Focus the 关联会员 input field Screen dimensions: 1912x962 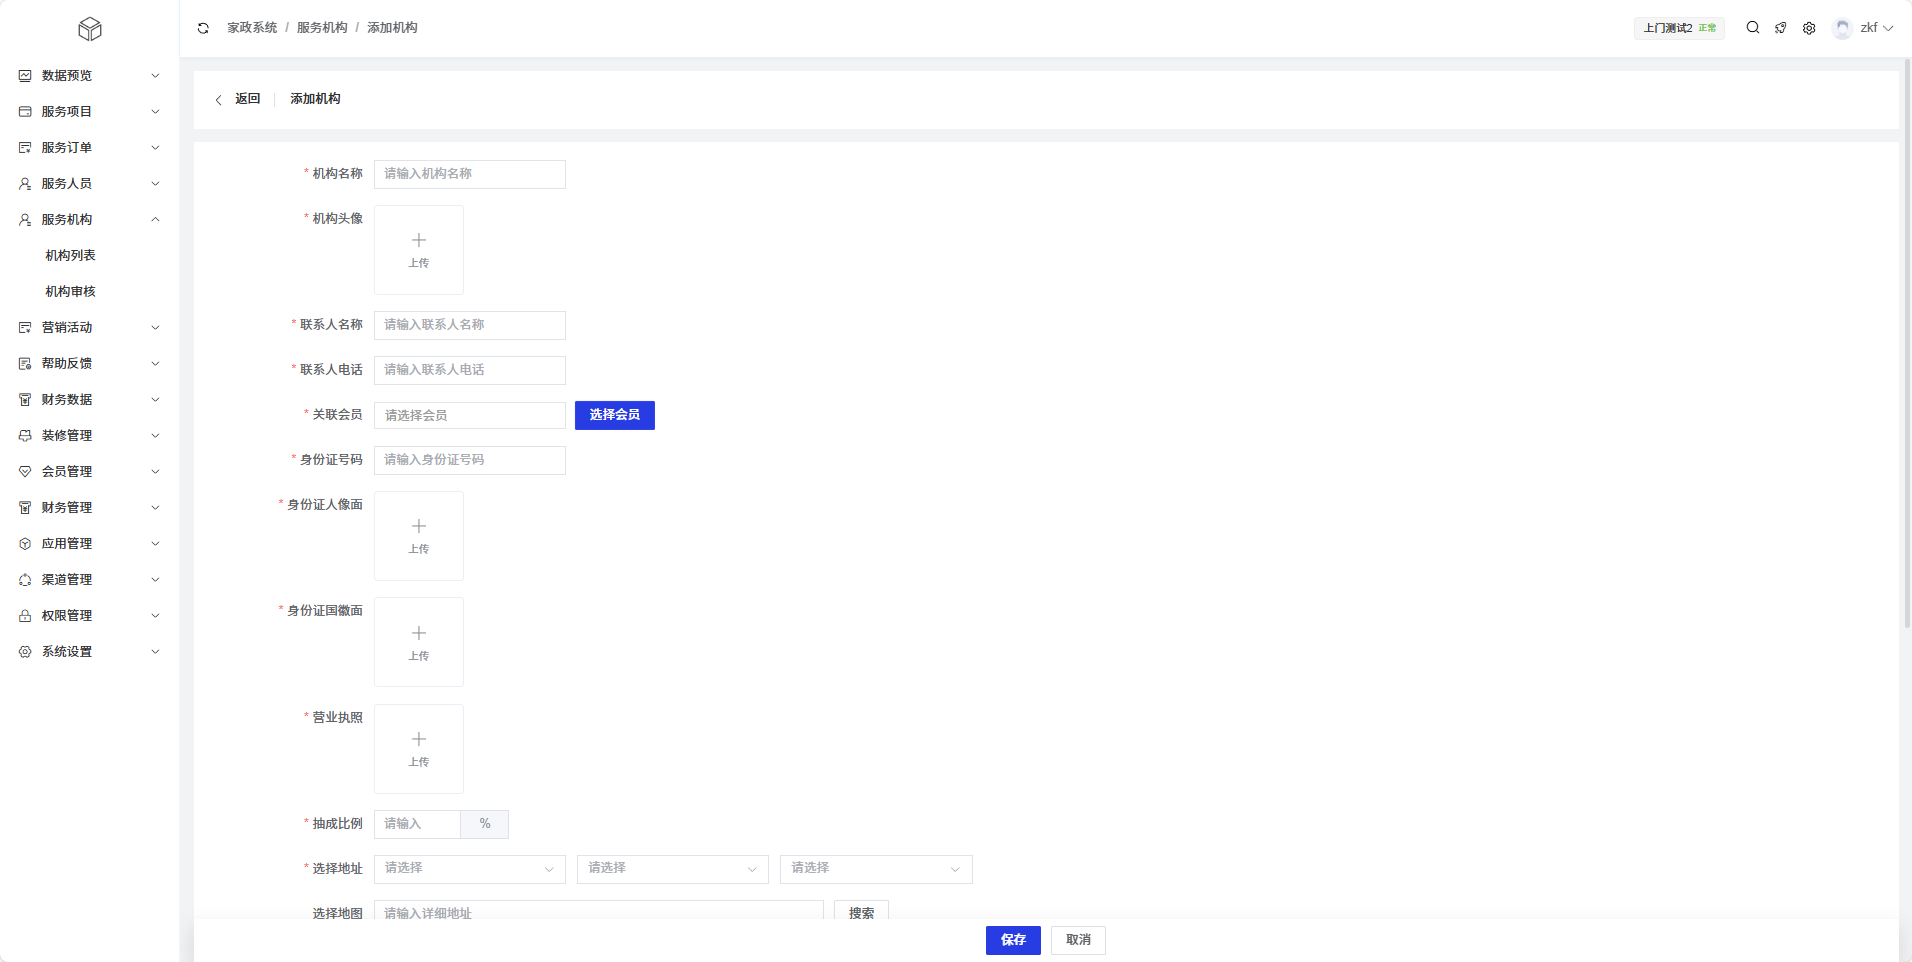pos(470,415)
